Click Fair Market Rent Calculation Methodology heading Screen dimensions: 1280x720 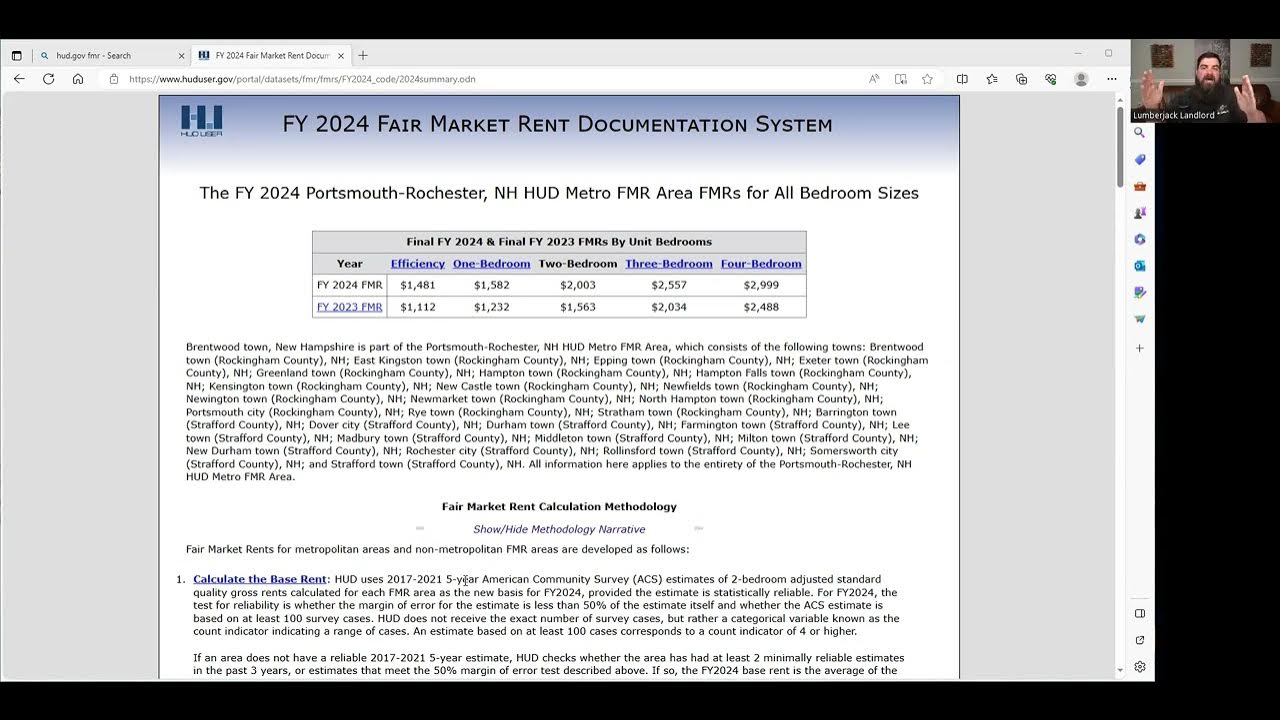pyautogui.click(x=559, y=506)
